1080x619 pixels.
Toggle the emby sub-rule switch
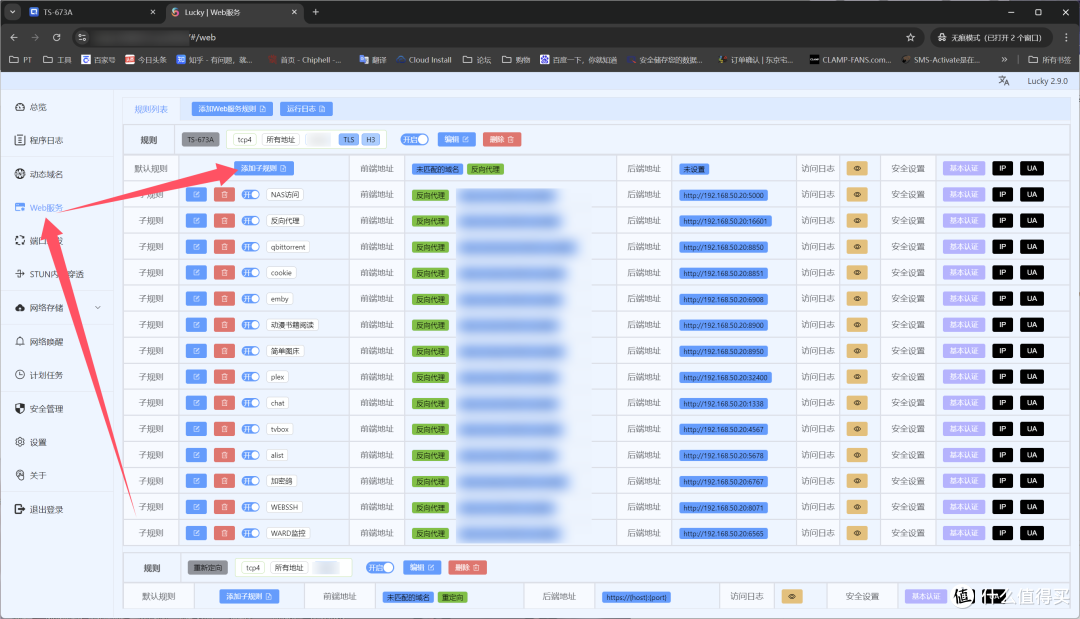(x=251, y=299)
